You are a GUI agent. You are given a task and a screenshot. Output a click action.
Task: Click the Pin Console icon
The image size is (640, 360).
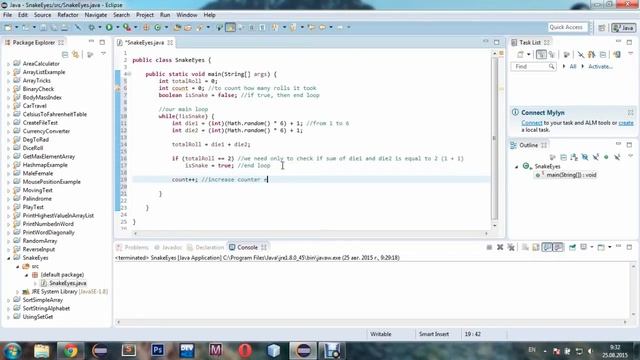[573, 247]
